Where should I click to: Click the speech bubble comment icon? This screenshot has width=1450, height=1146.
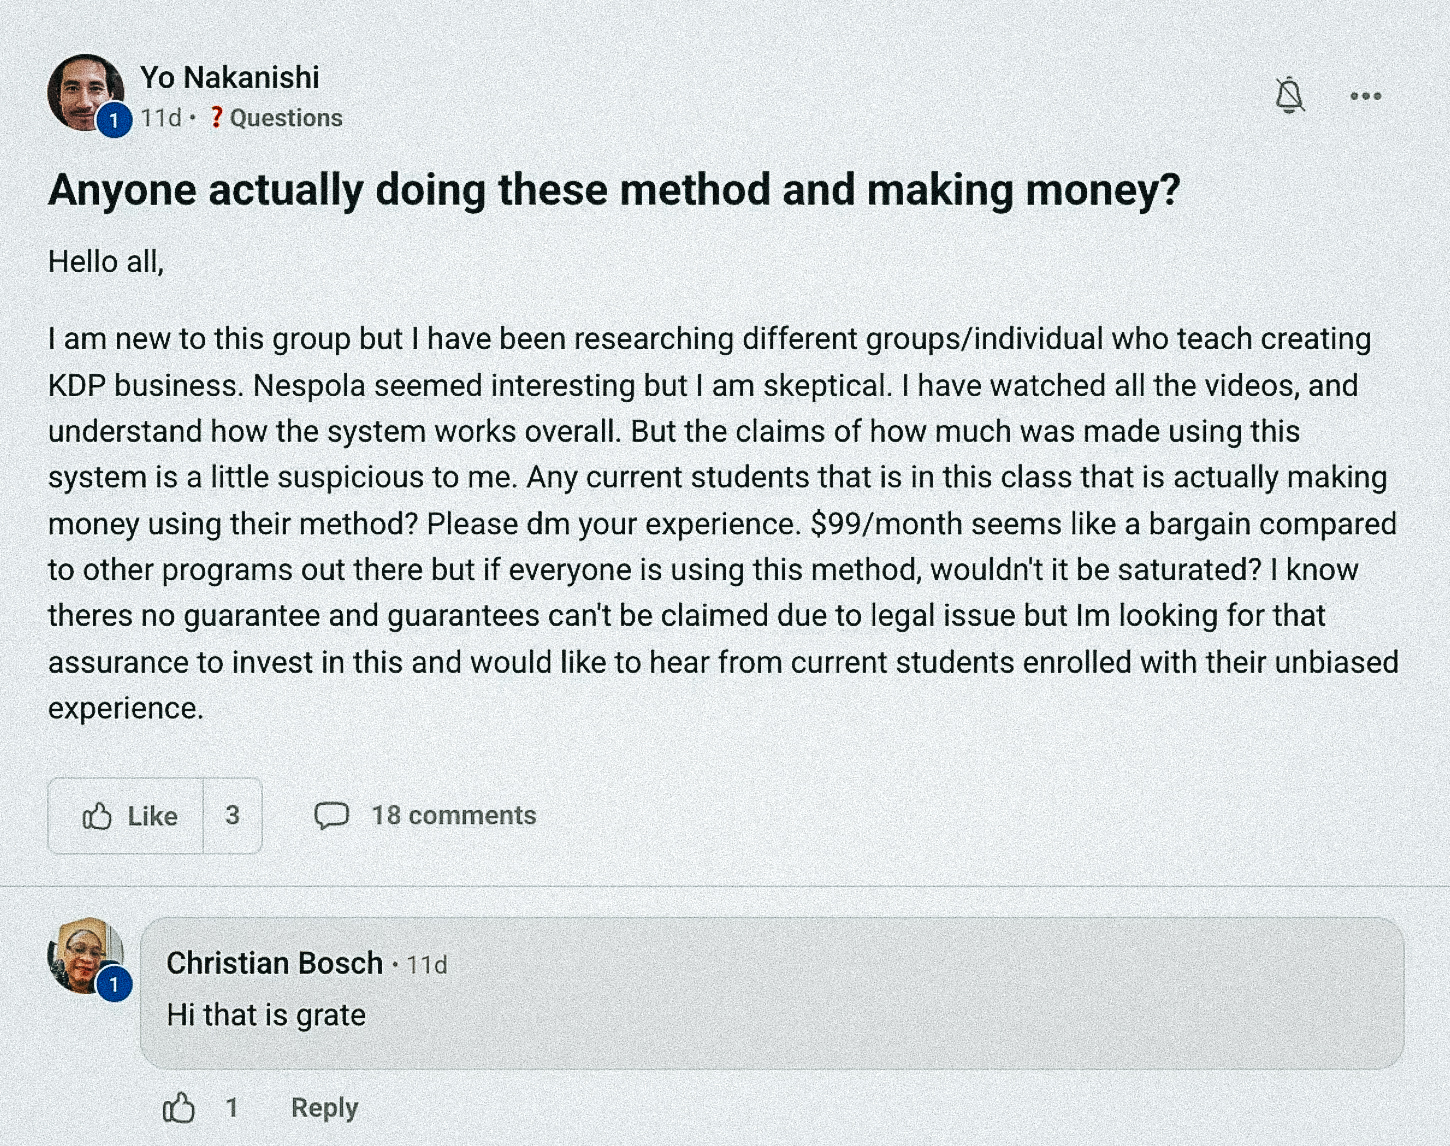tap(331, 816)
